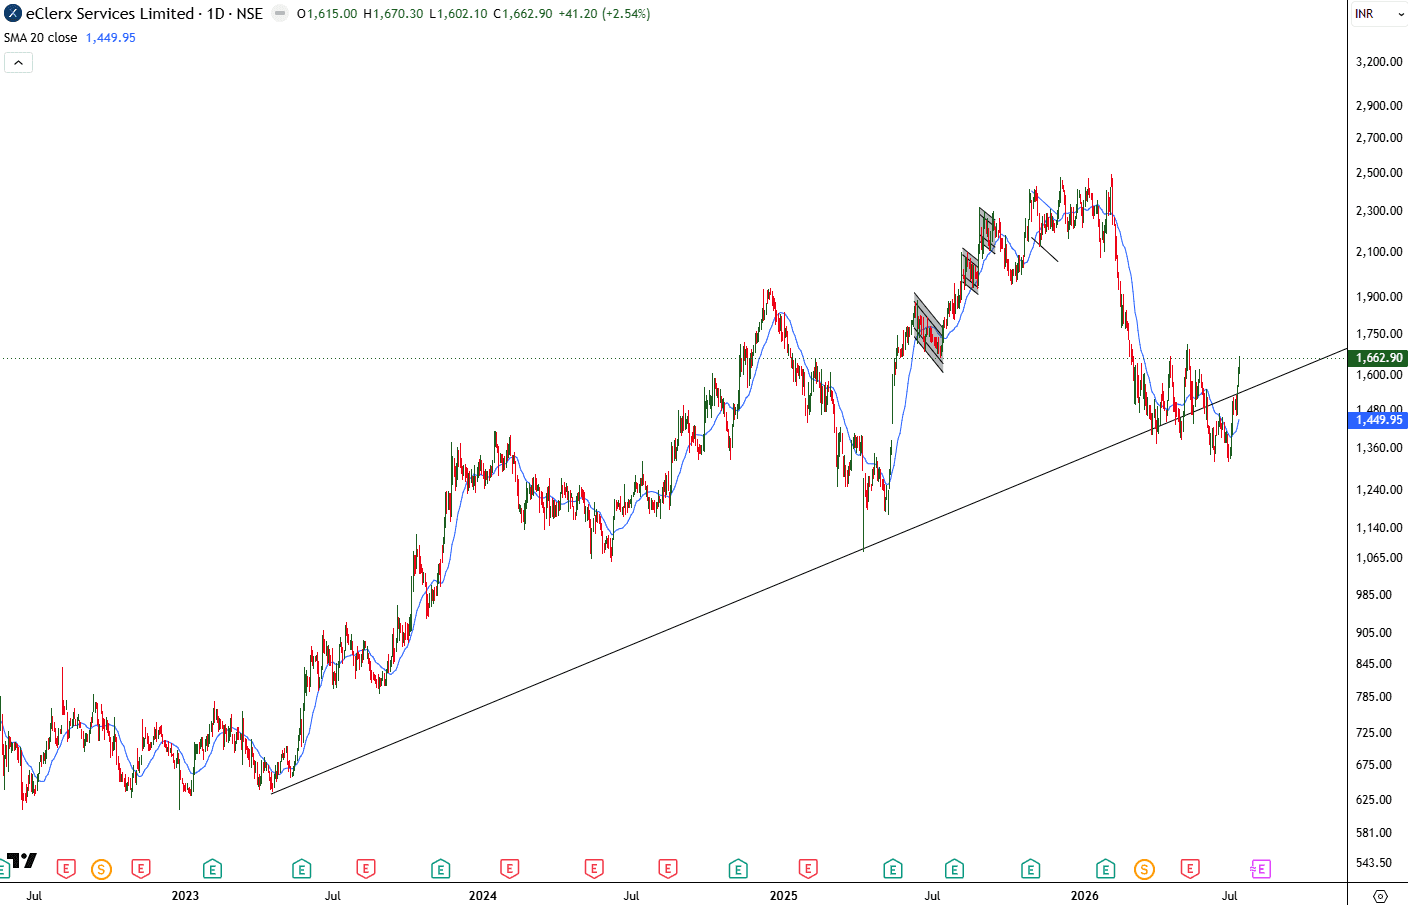Screen dimensions: 1408x905
Task: Click the blue SMA price label on axis
Action: click(x=1379, y=420)
